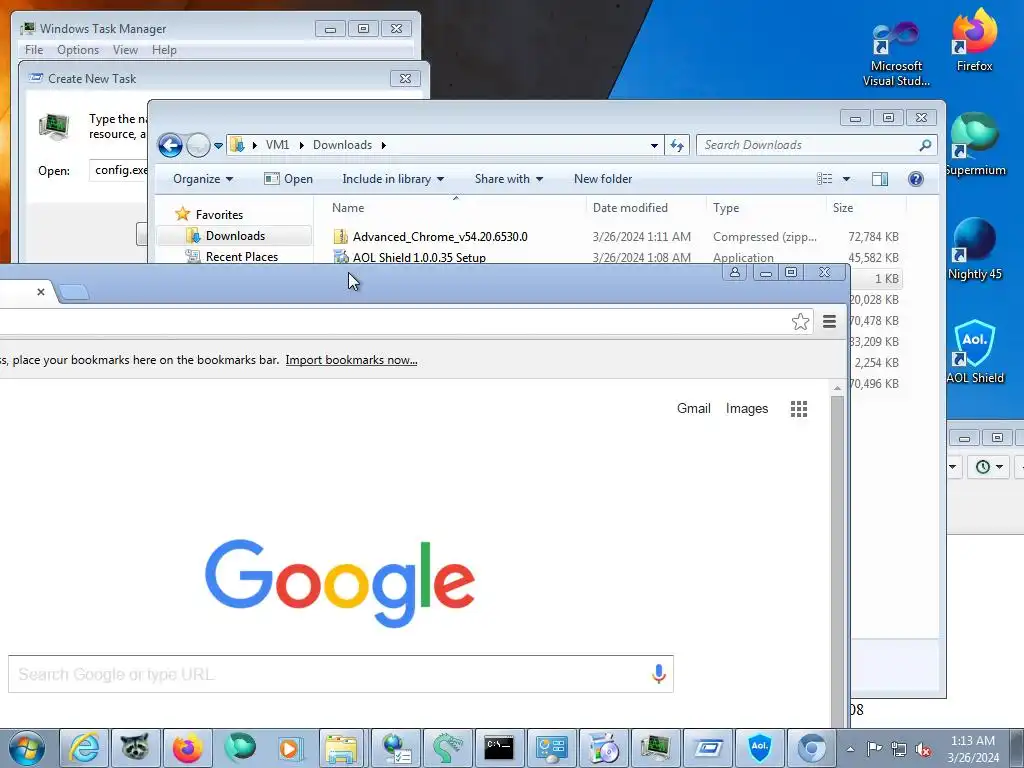Image resolution: width=1024 pixels, height=768 pixels.
Task: Open Explorer help question mark icon
Action: pos(916,179)
